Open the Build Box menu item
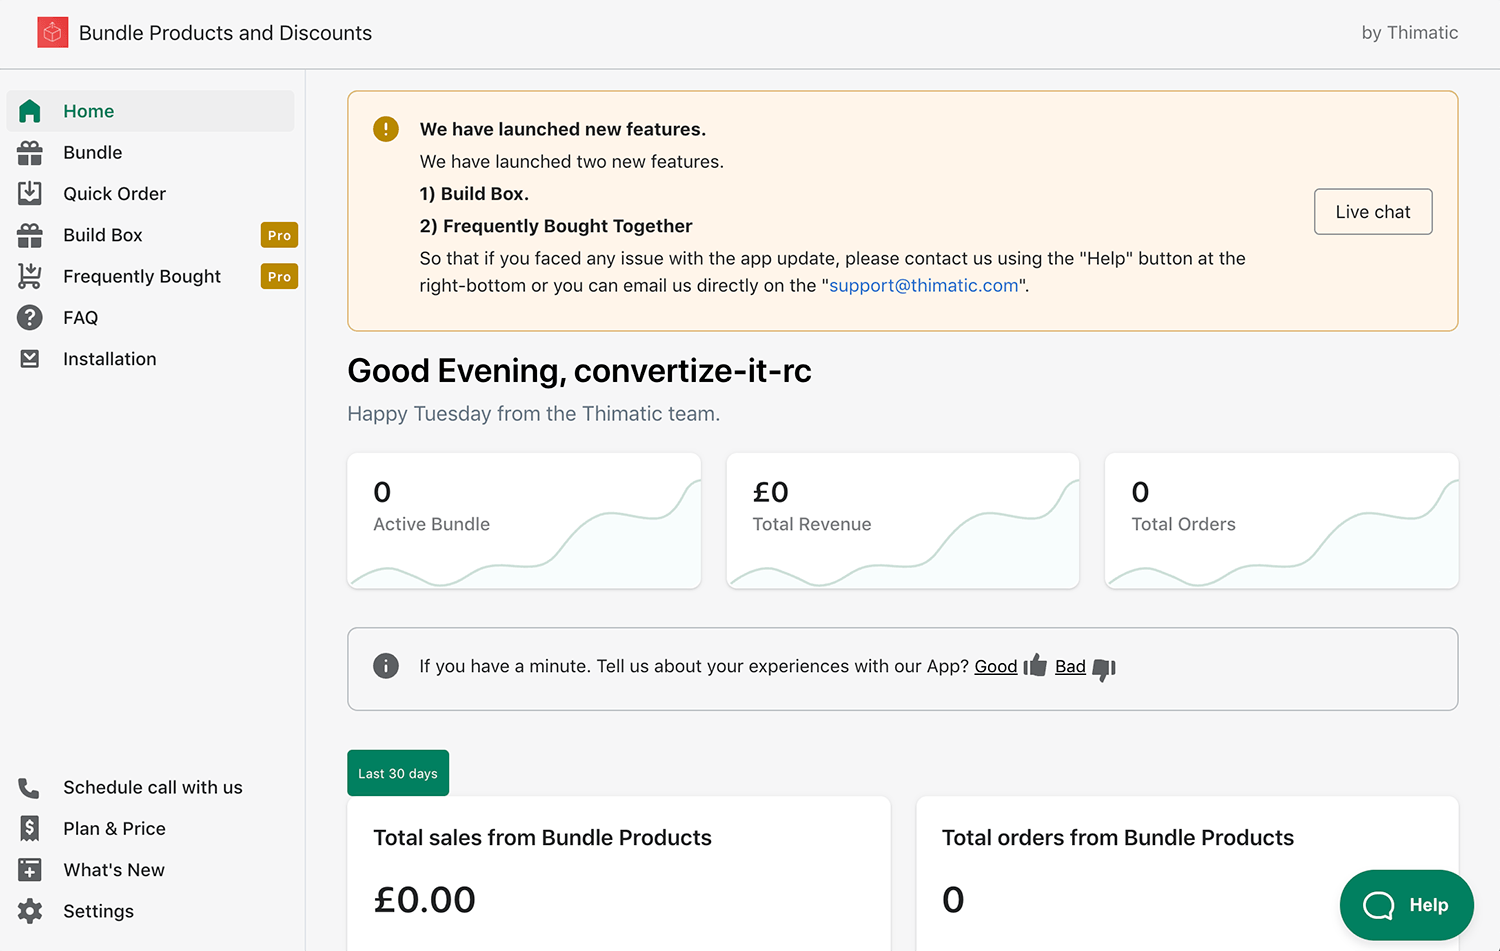The width and height of the screenshot is (1500, 951). tap(103, 235)
